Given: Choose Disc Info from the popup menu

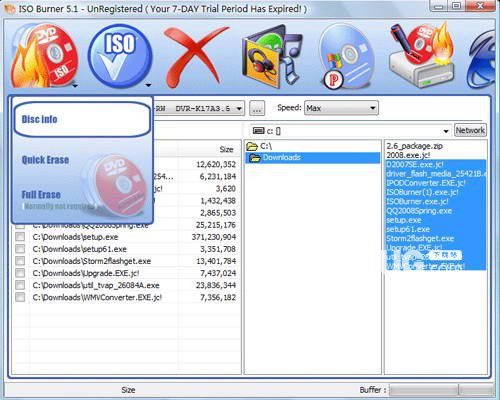Looking at the screenshot, I should pos(82,119).
